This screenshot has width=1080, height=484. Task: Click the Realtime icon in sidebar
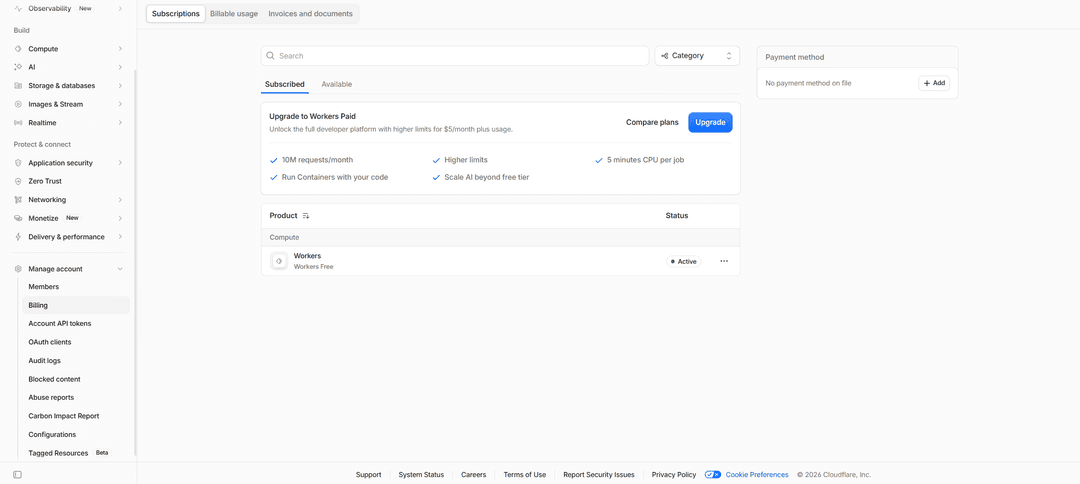[x=18, y=123]
